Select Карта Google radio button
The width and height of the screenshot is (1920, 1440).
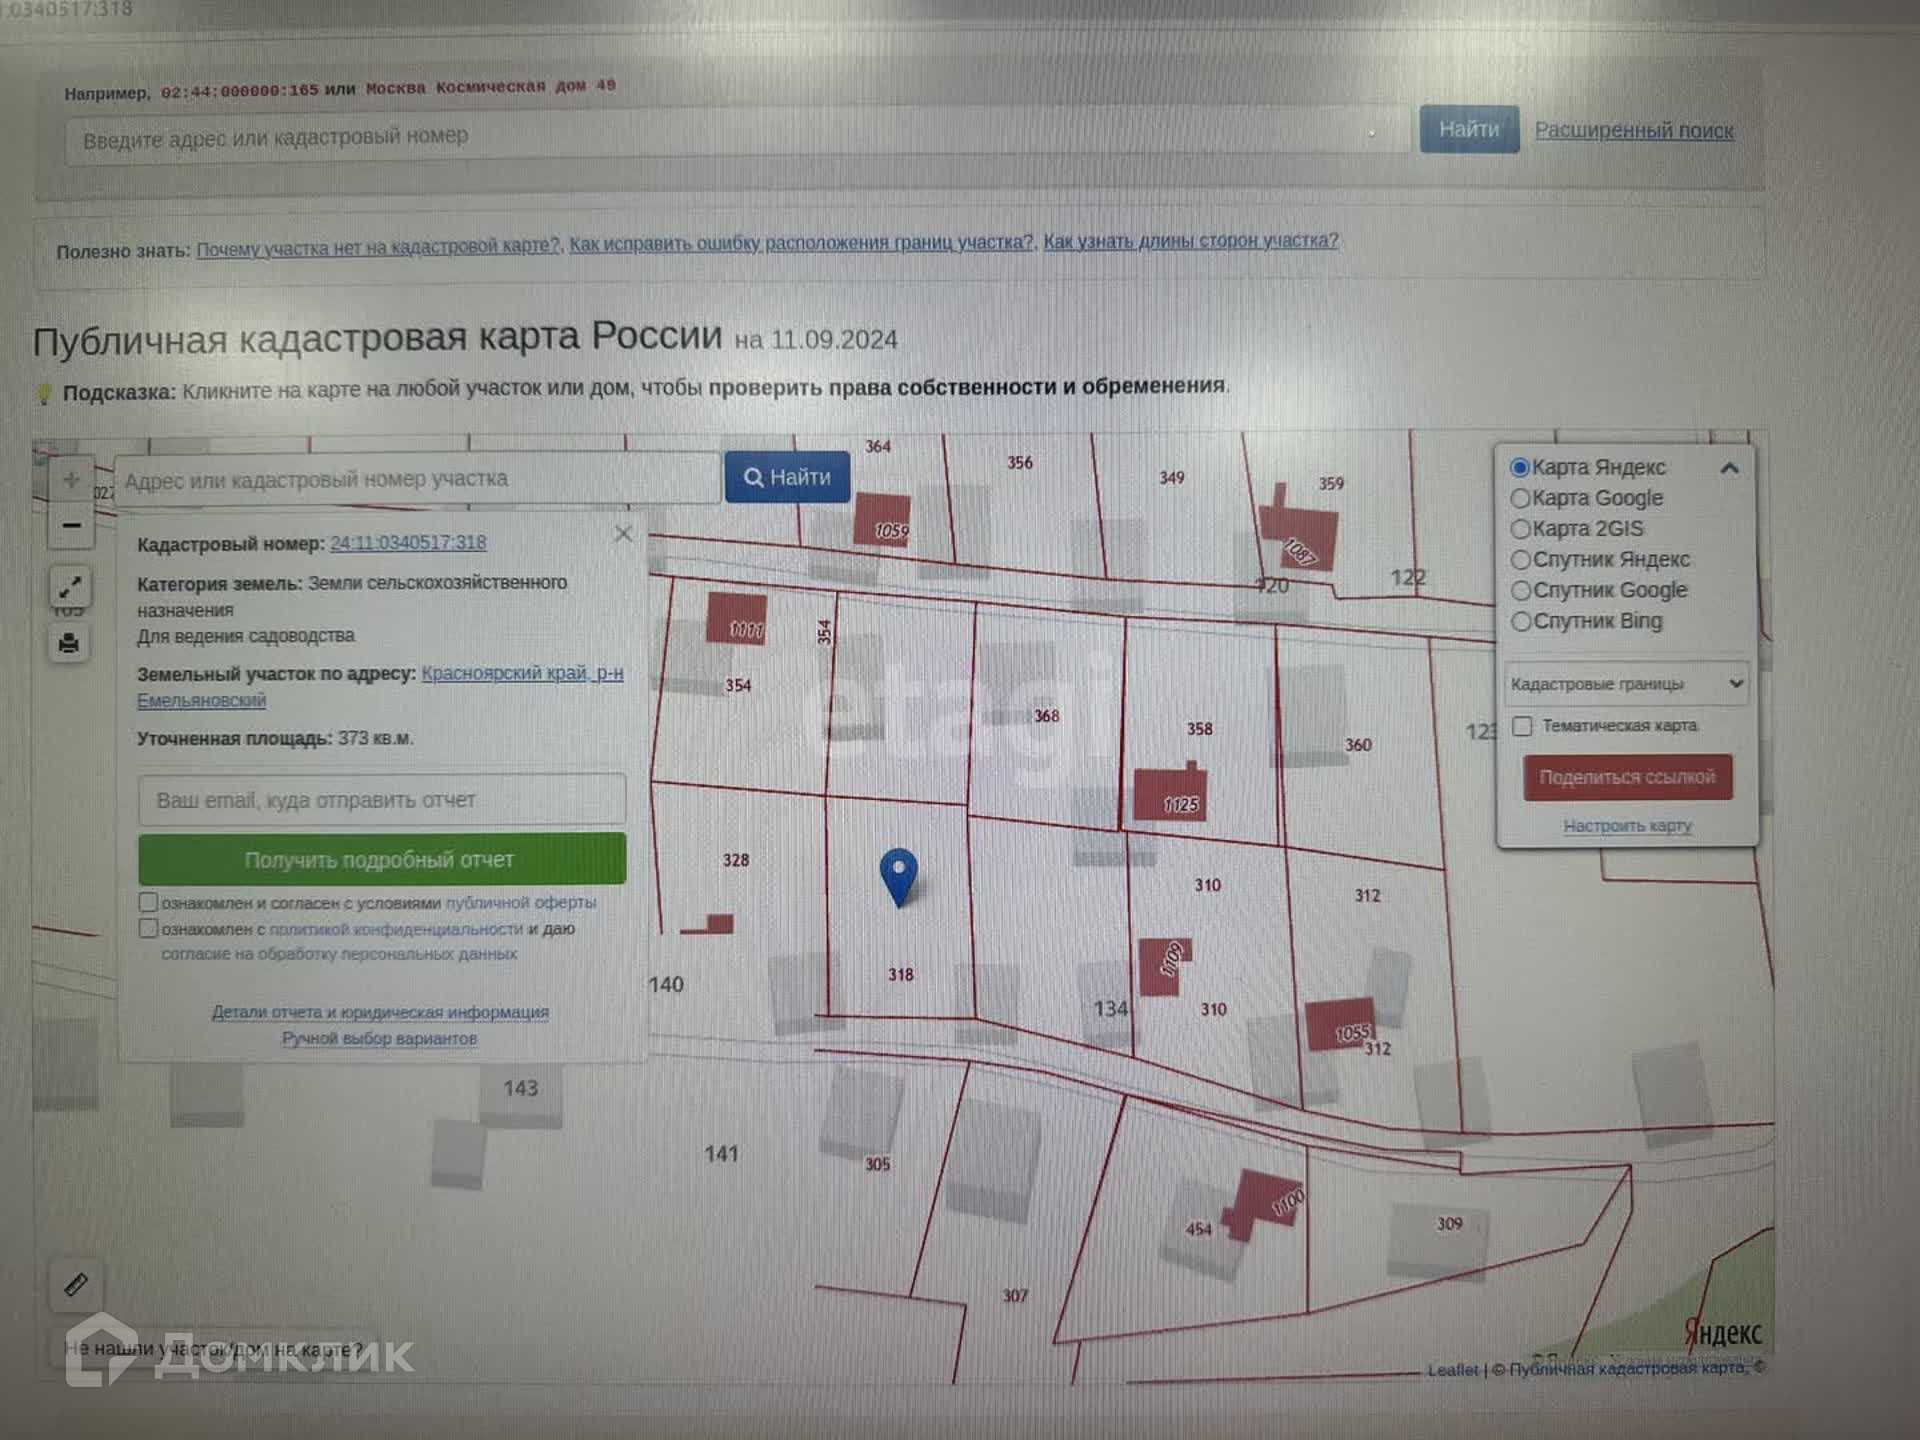tap(1520, 498)
